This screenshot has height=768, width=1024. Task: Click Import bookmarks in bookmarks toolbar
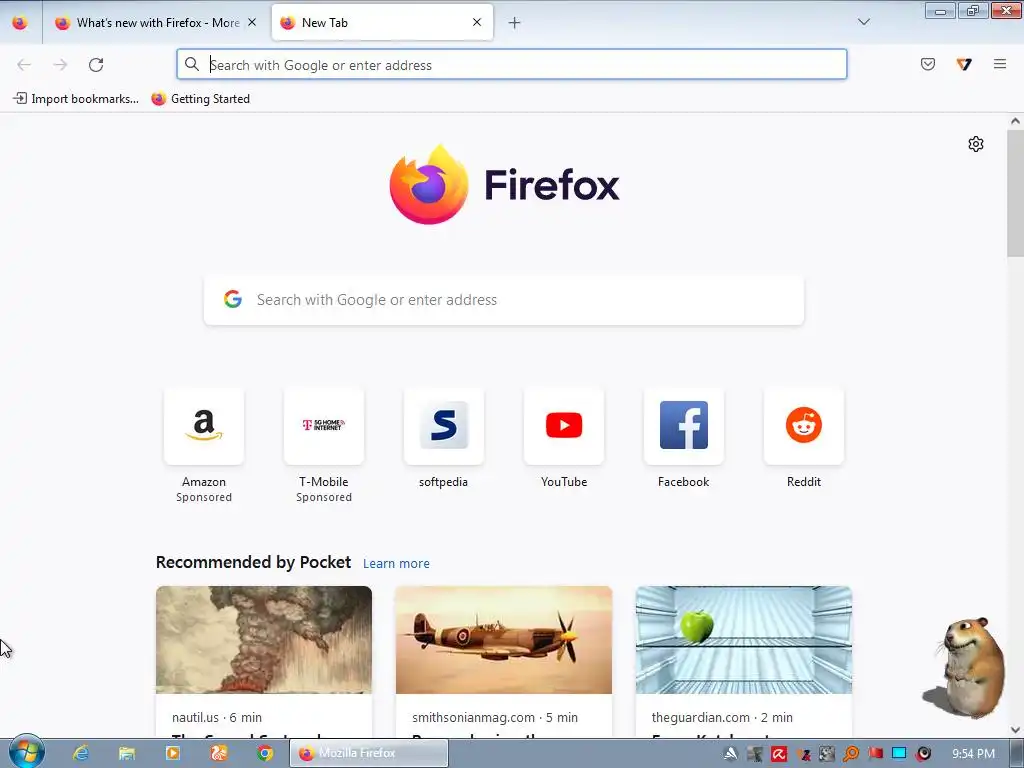(x=76, y=99)
